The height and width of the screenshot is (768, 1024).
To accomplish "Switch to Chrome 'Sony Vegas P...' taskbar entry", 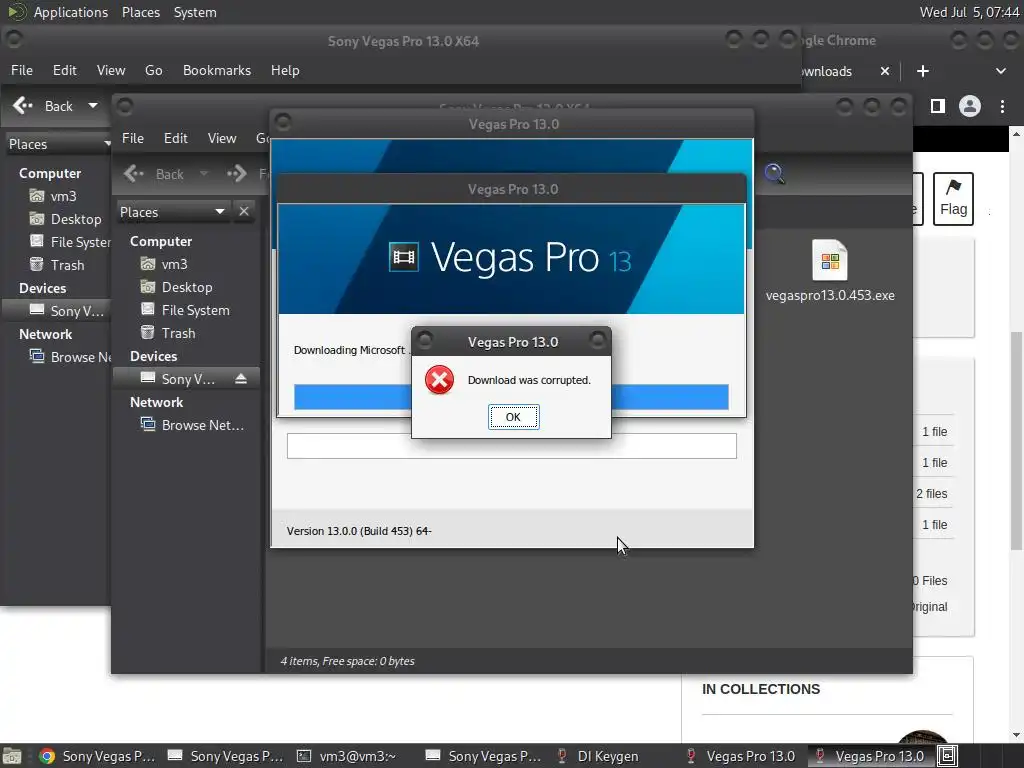I will coord(97,756).
